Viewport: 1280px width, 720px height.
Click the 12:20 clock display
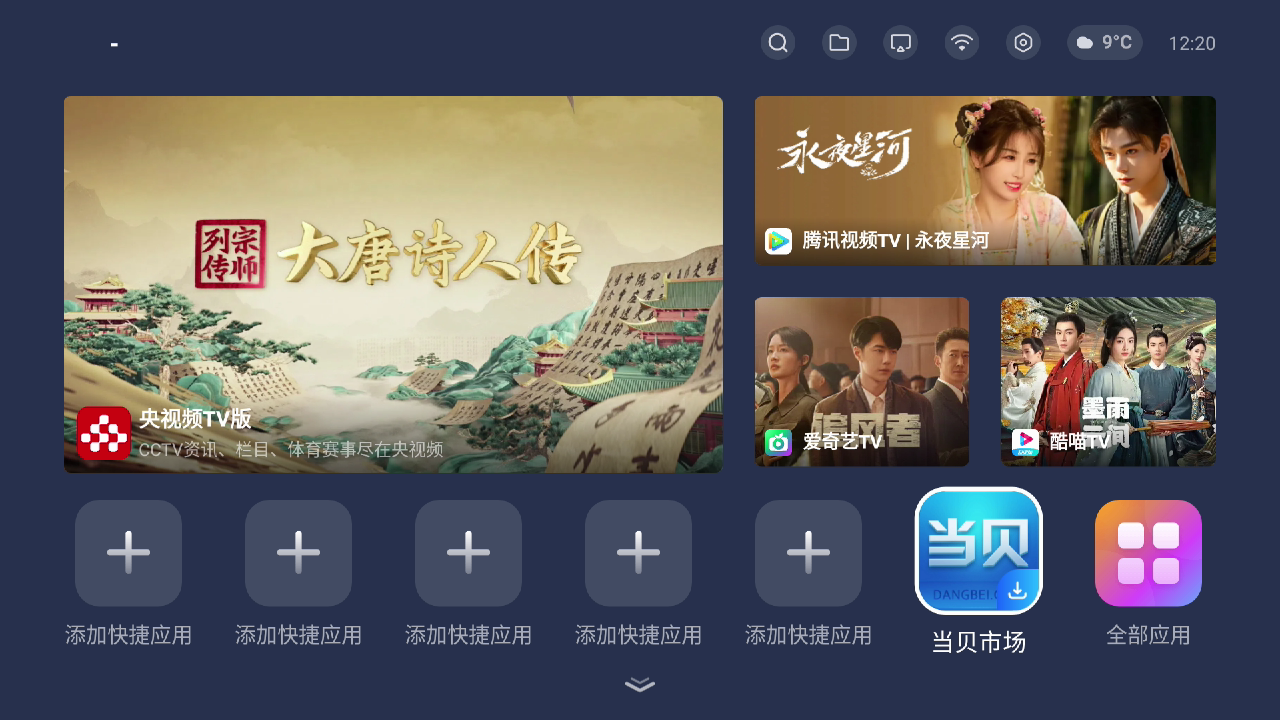pos(1192,44)
